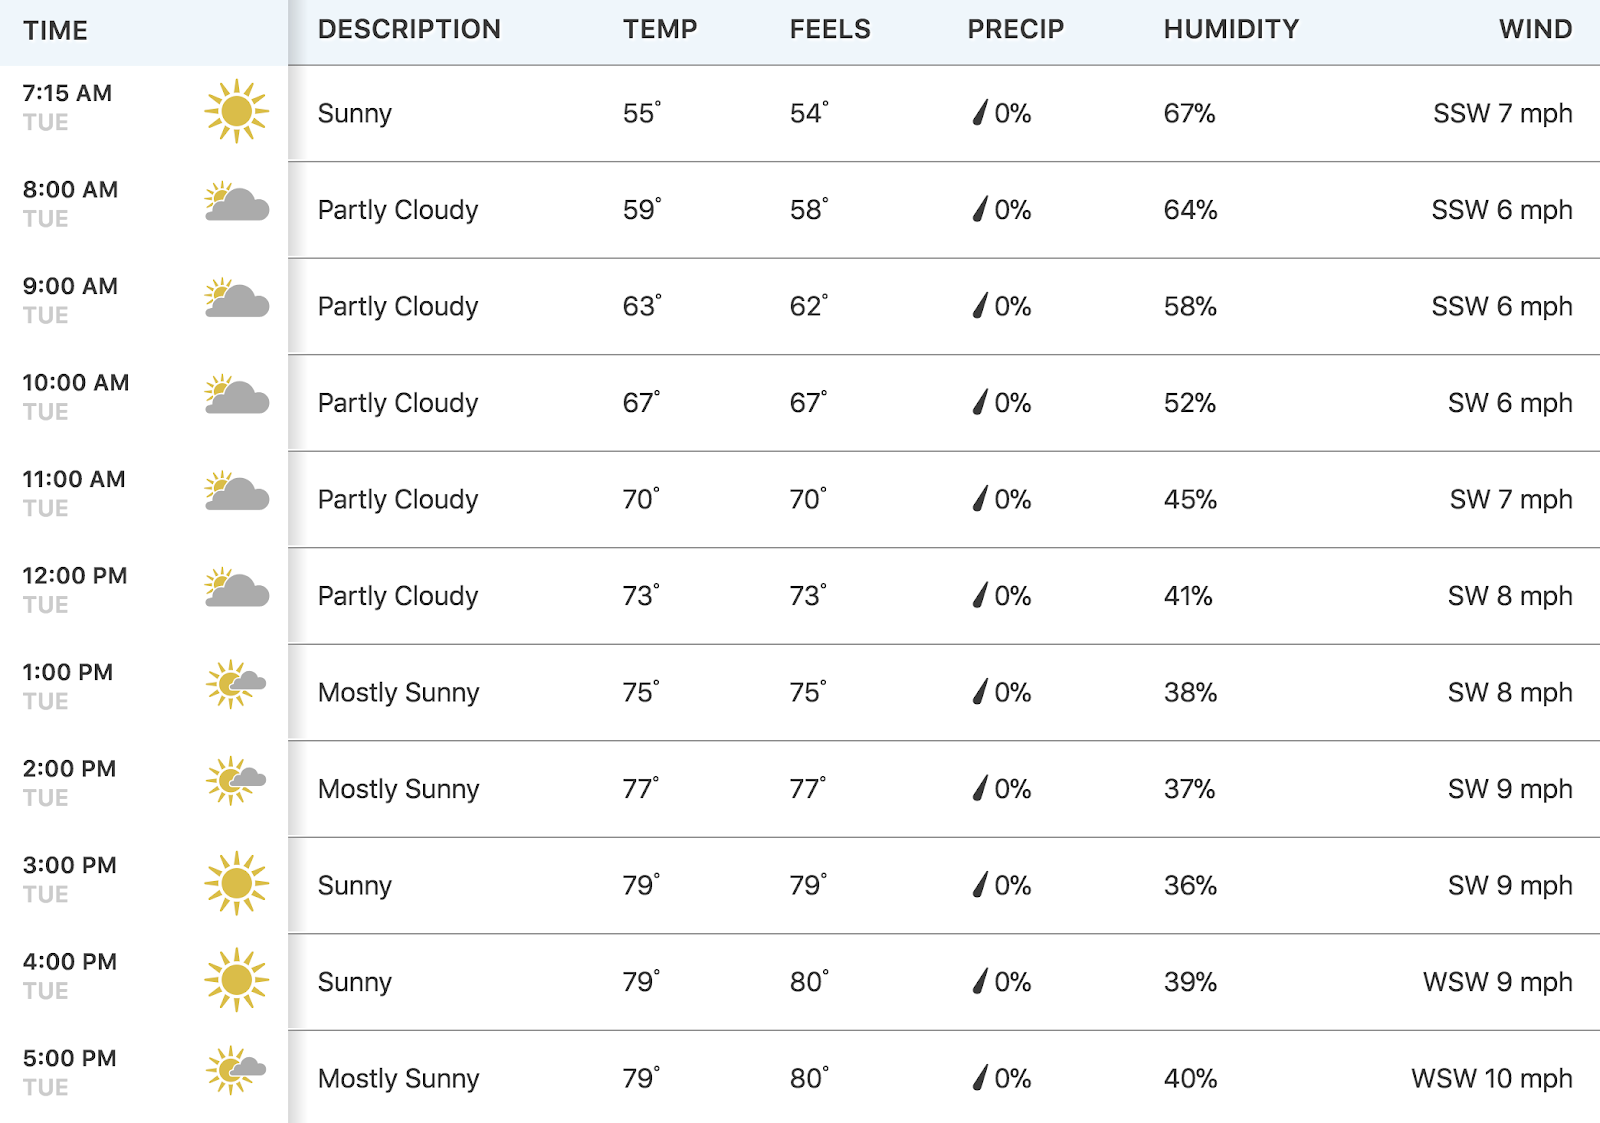Click the sunny icon at 3:00 PM
This screenshot has width=1600, height=1123.
237,883
